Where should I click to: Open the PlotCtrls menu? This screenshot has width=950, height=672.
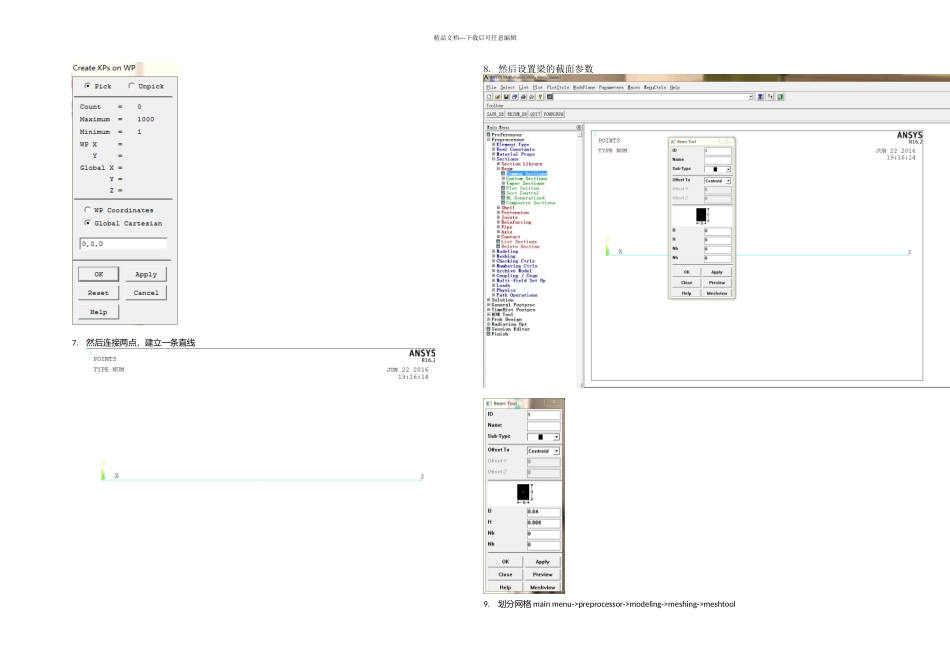(558, 87)
